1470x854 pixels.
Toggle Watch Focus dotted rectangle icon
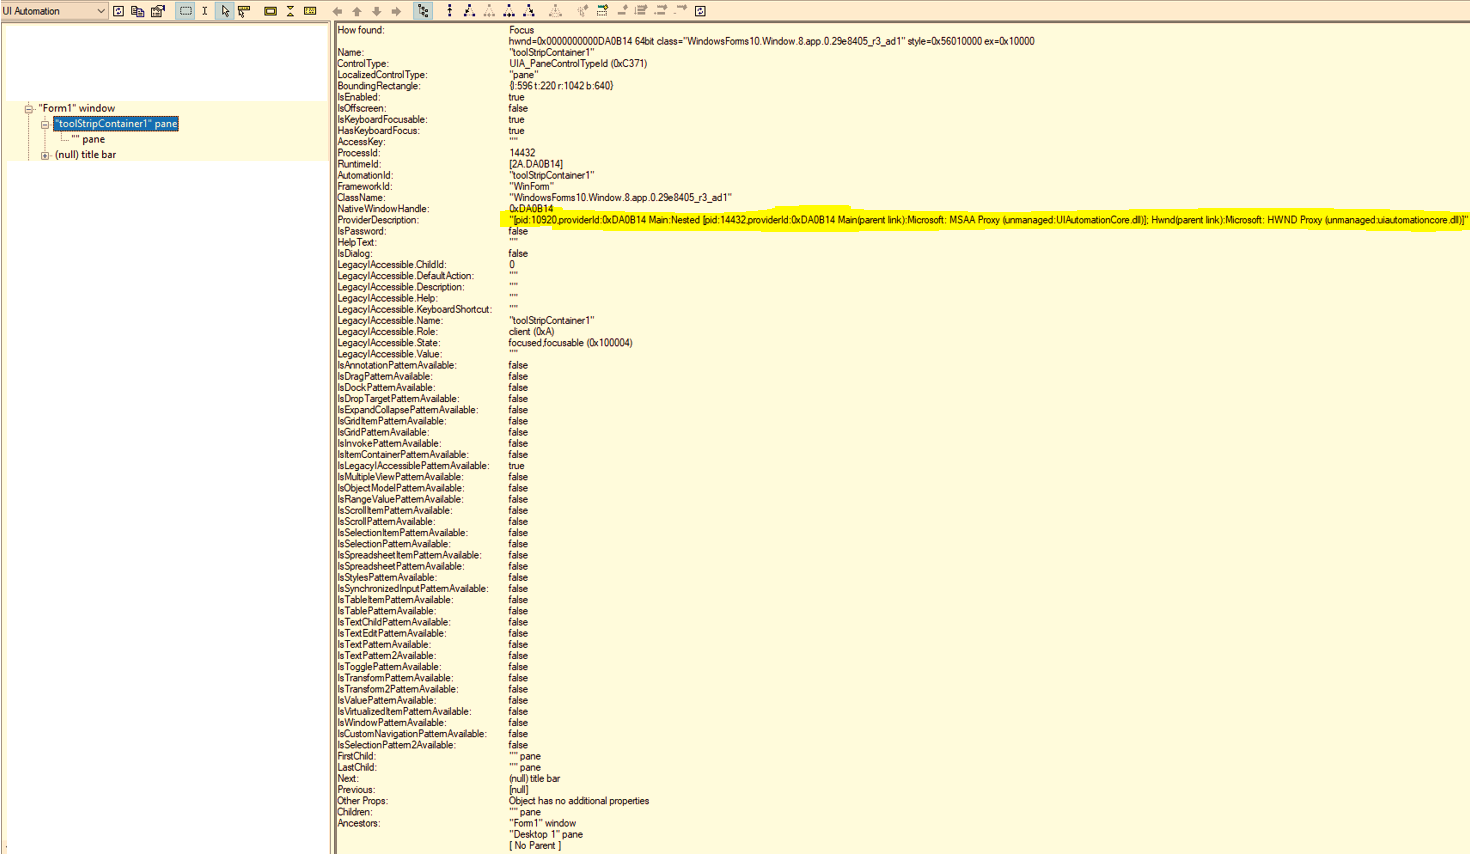pyautogui.click(x=186, y=11)
